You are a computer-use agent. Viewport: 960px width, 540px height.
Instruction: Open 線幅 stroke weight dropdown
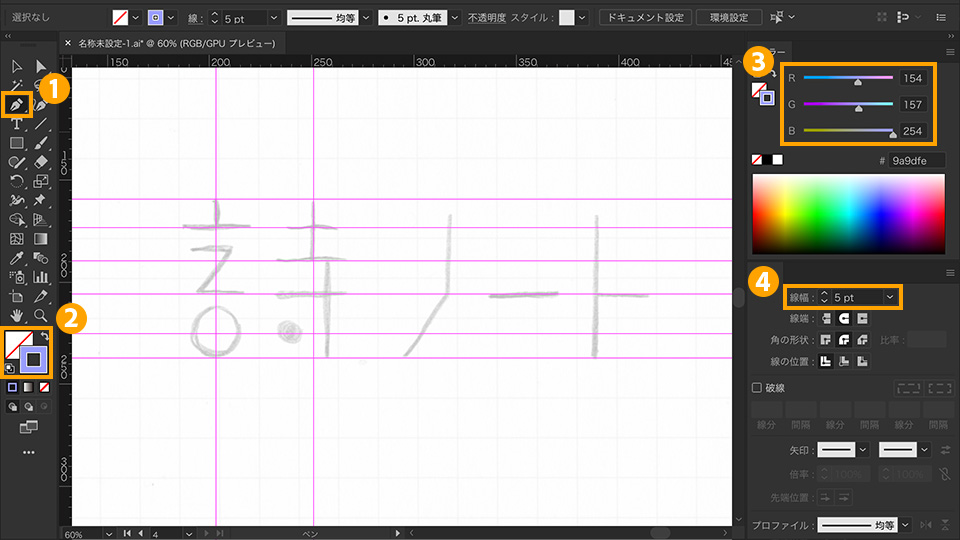890,298
